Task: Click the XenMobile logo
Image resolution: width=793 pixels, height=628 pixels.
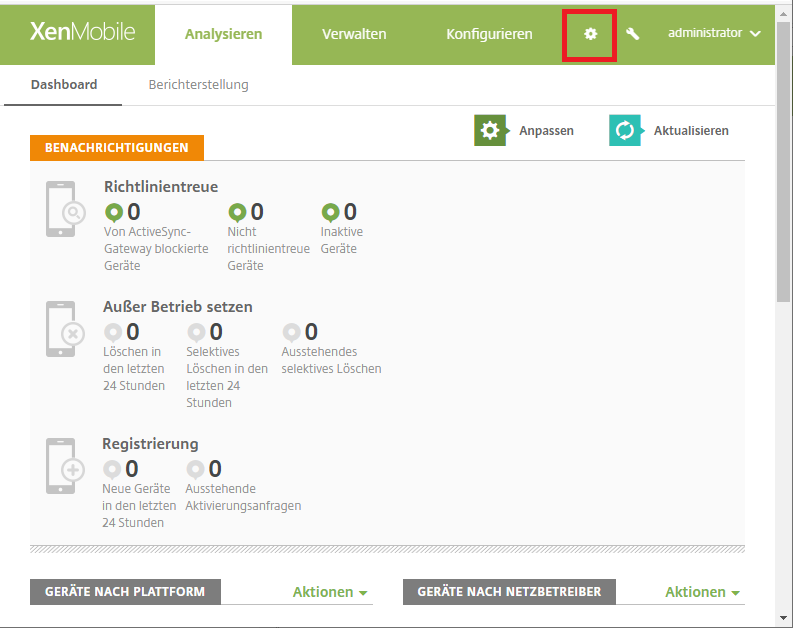Action: point(82,32)
